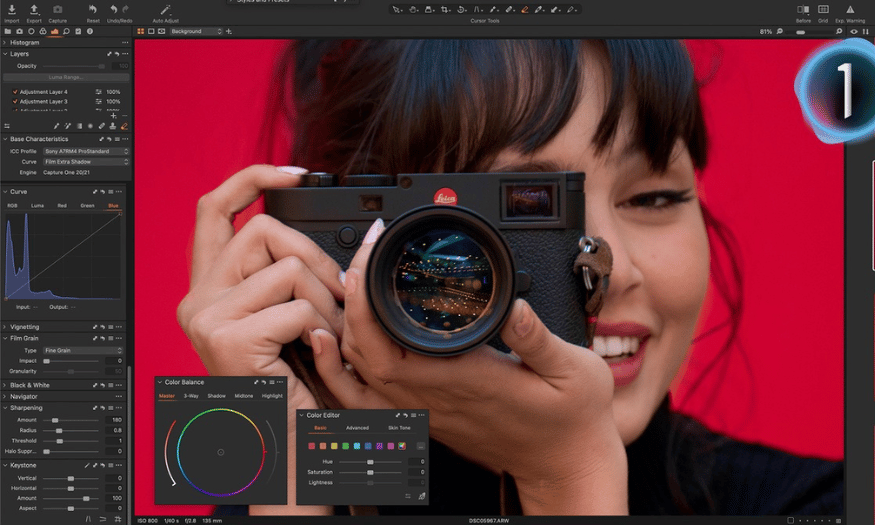Image resolution: width=875 pixels, height=525 pixels.
Task: Click the Import toolbar icon
Action: 12,9
